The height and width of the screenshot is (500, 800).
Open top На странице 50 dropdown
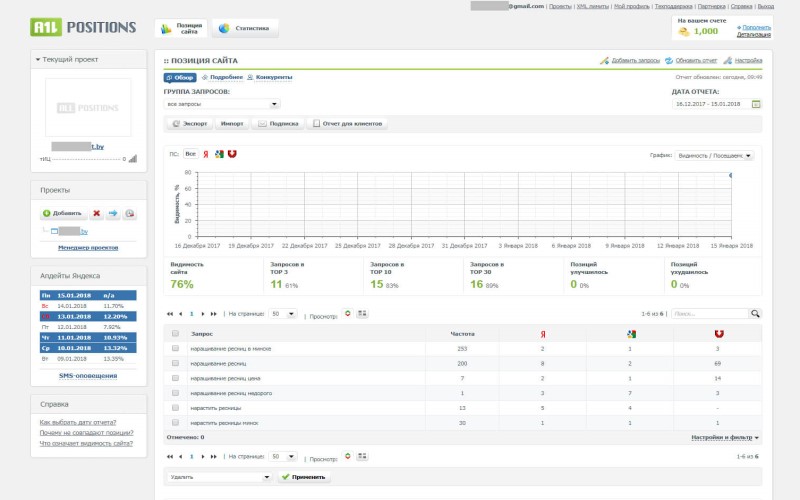(283, 314)
